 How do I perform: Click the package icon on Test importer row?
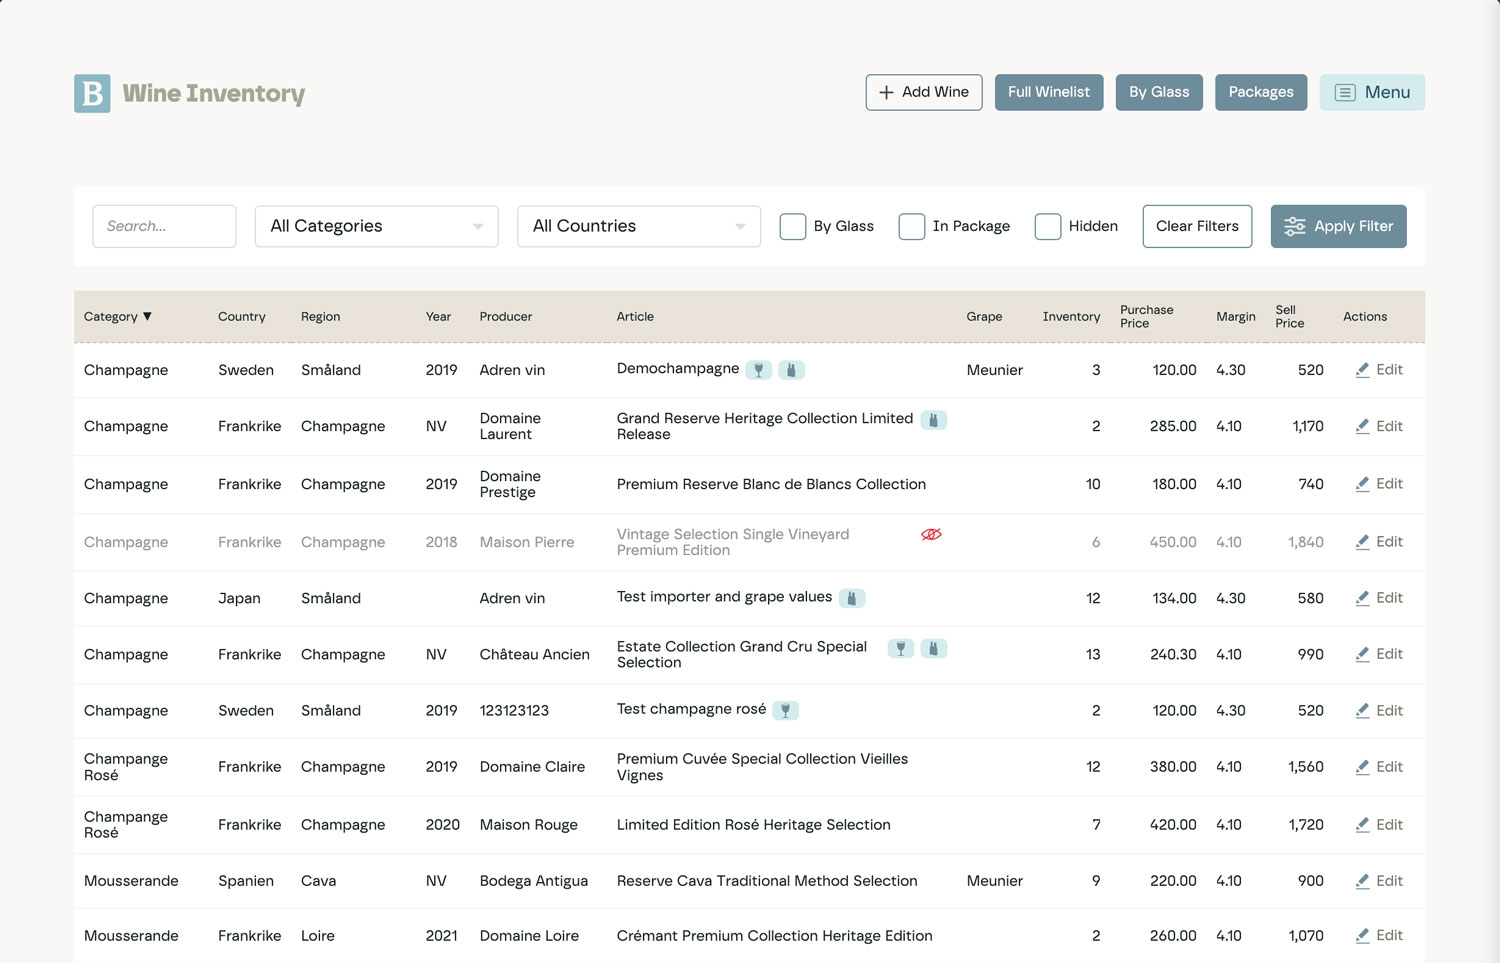click(852, 598)
